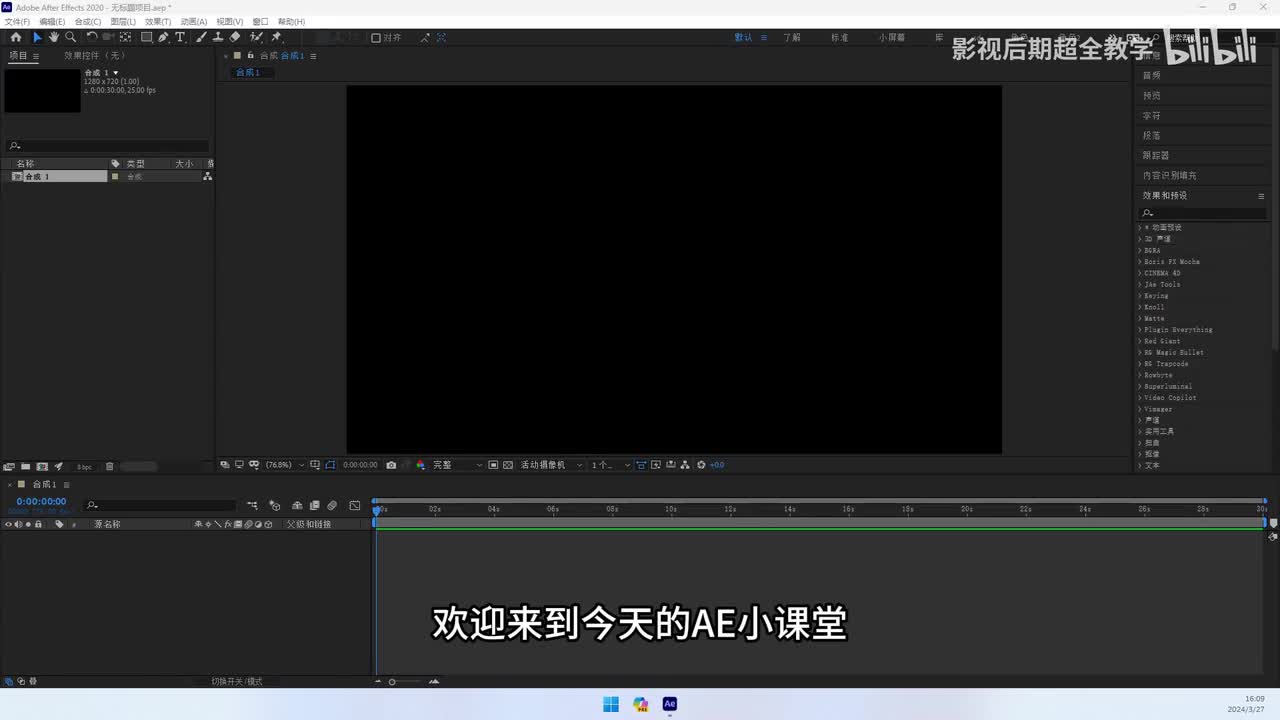Viewport: 1280px width, 720px height.
Task: Expand the Red Giant effects category
Action: pos(1139,341)
